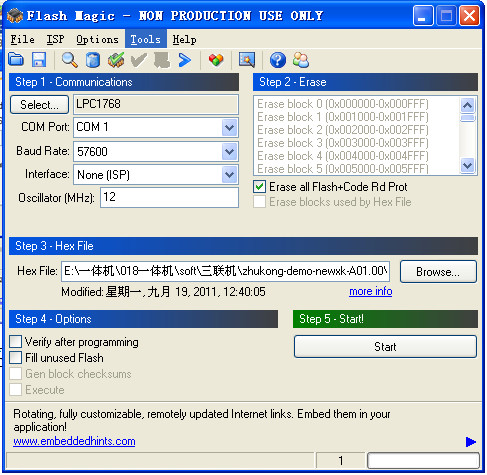
Task: Click the erase list scrollbar thumb
Action: point(467,118)
